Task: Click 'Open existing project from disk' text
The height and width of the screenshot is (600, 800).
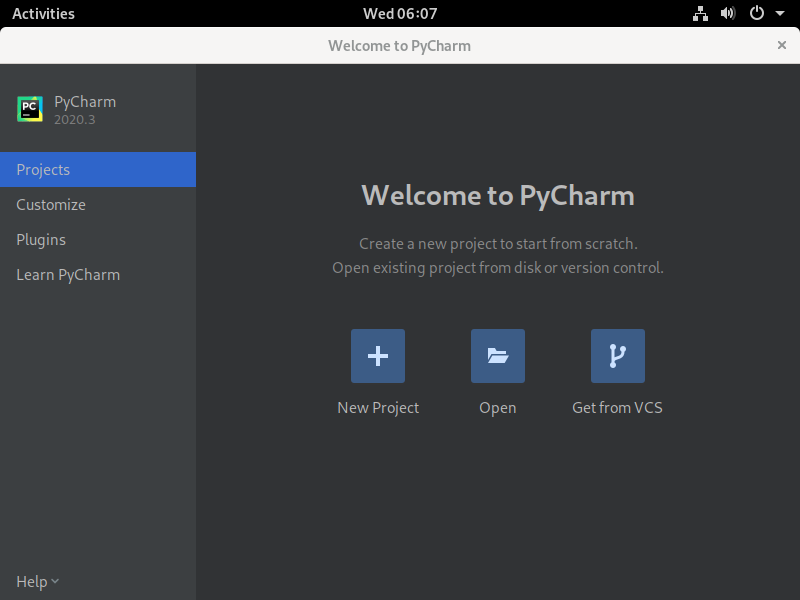Action: [437, 268]
